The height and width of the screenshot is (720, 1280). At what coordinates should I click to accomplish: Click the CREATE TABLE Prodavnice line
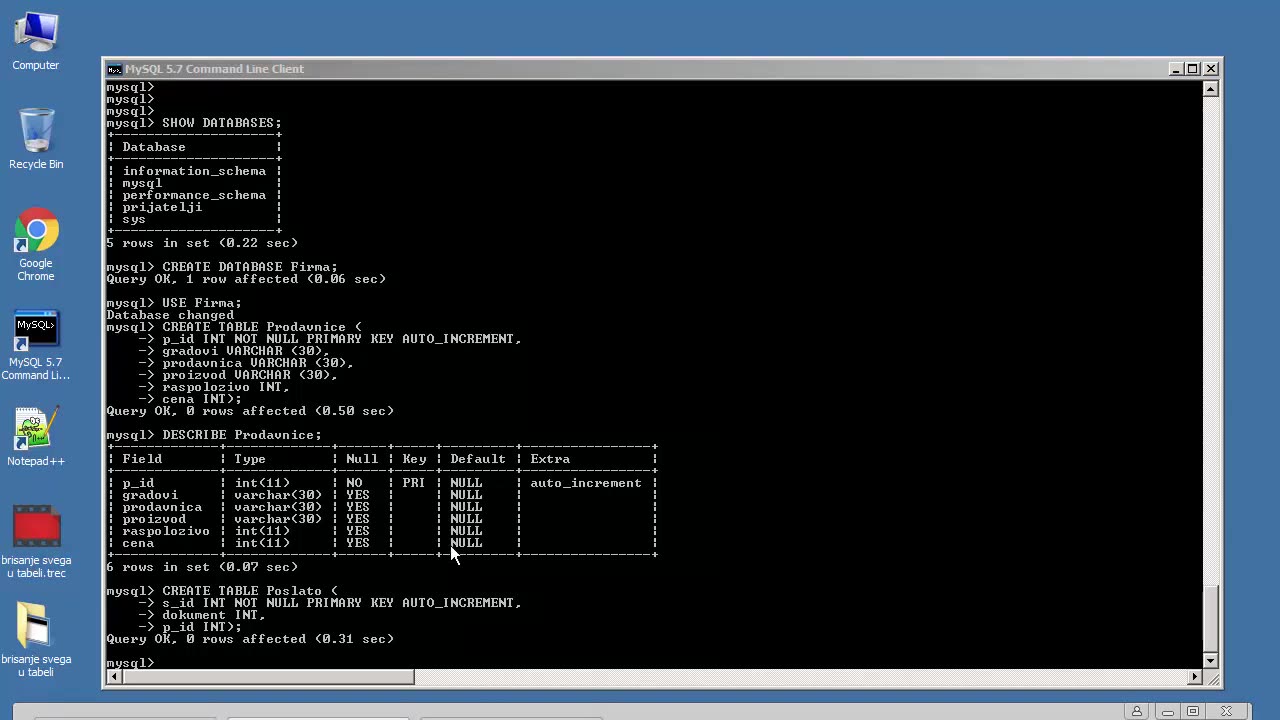[234, 327]
